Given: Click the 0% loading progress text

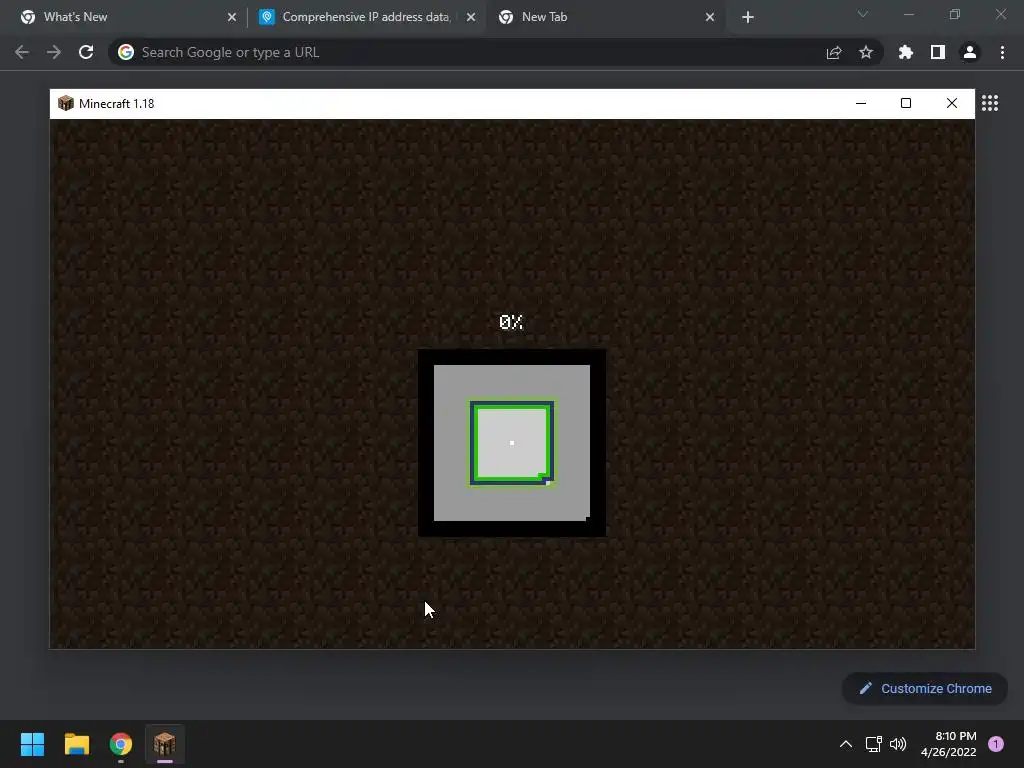Looking at the screenshot, I should click(511, 322).
